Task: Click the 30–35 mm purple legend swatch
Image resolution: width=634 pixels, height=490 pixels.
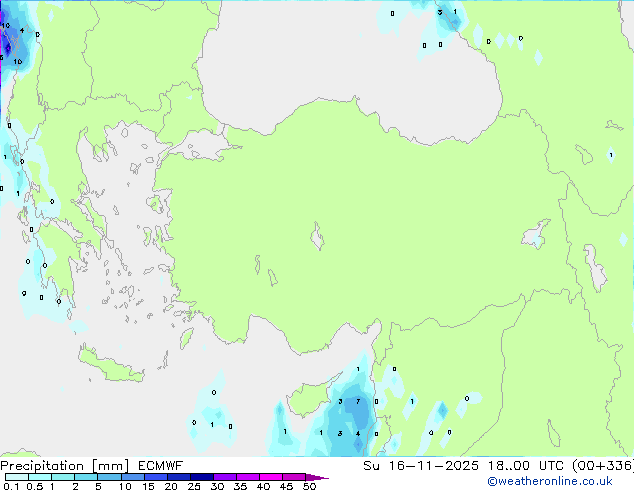Action: pos(224,477)
